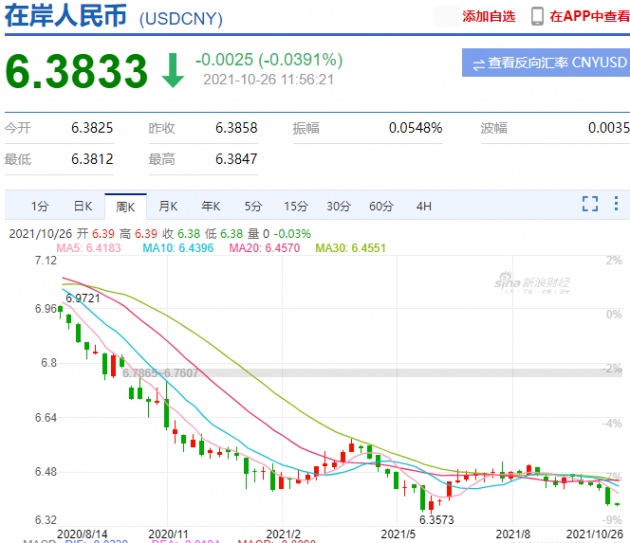
Task: Select the 年K chart tab
Action: click(x=211, y=207)
